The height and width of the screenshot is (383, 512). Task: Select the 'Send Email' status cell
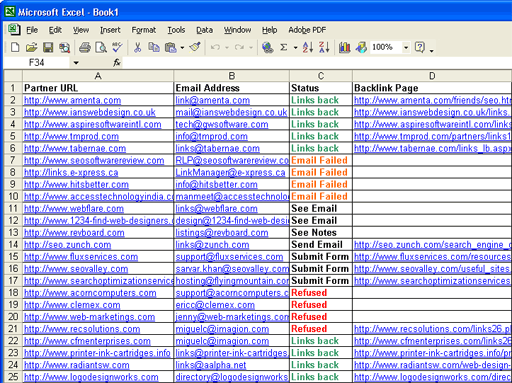[x=321, y=244]
